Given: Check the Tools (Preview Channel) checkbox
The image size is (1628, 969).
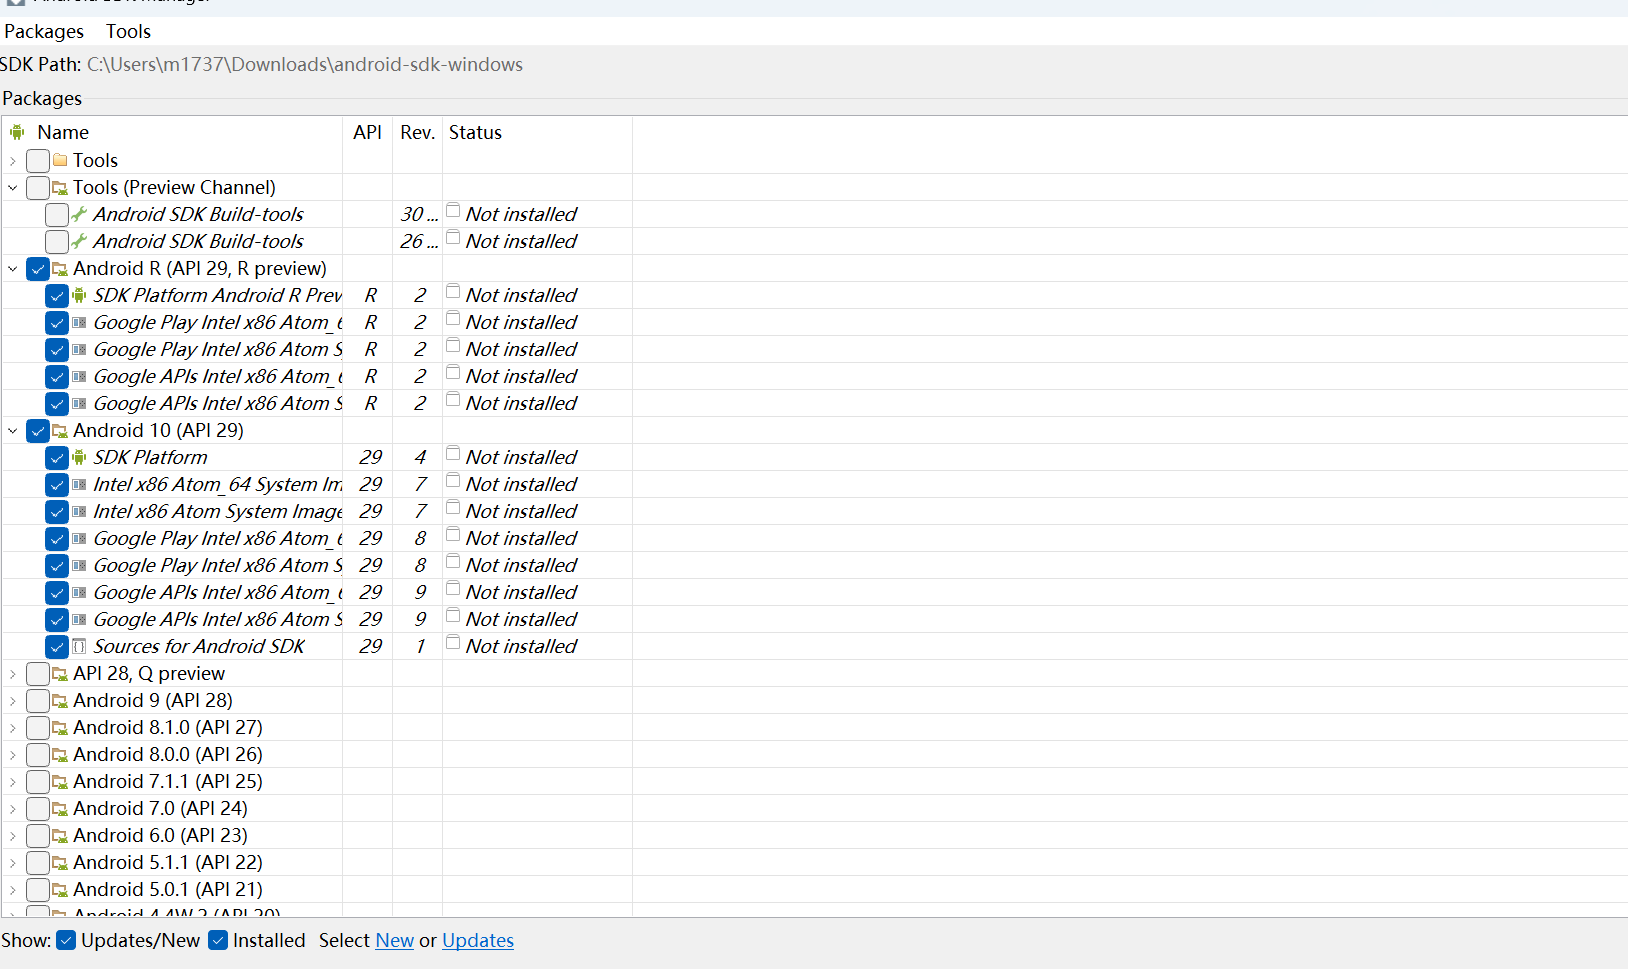Looking at the screenshot, I should (x=38, y=187).
